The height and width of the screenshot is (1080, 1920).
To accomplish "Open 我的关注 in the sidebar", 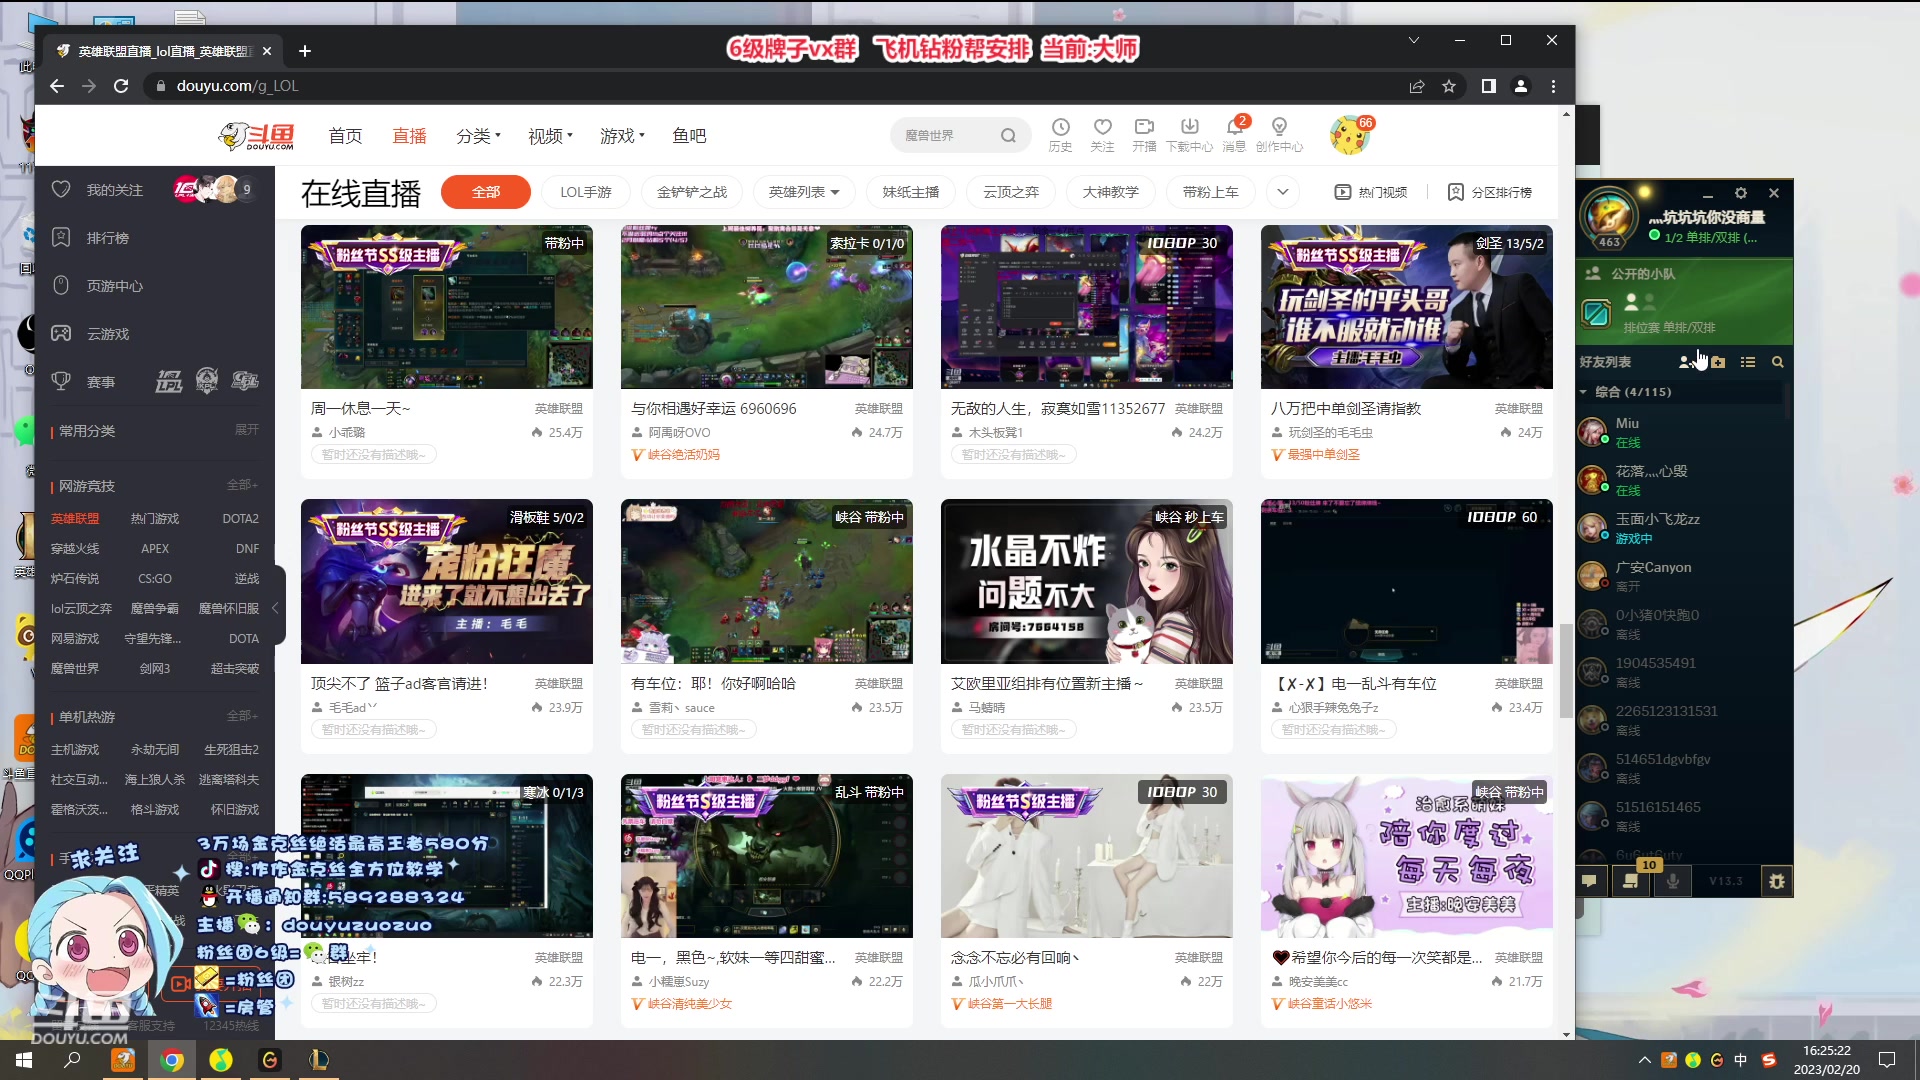I will pyautogui.click(x=114, y=190).
